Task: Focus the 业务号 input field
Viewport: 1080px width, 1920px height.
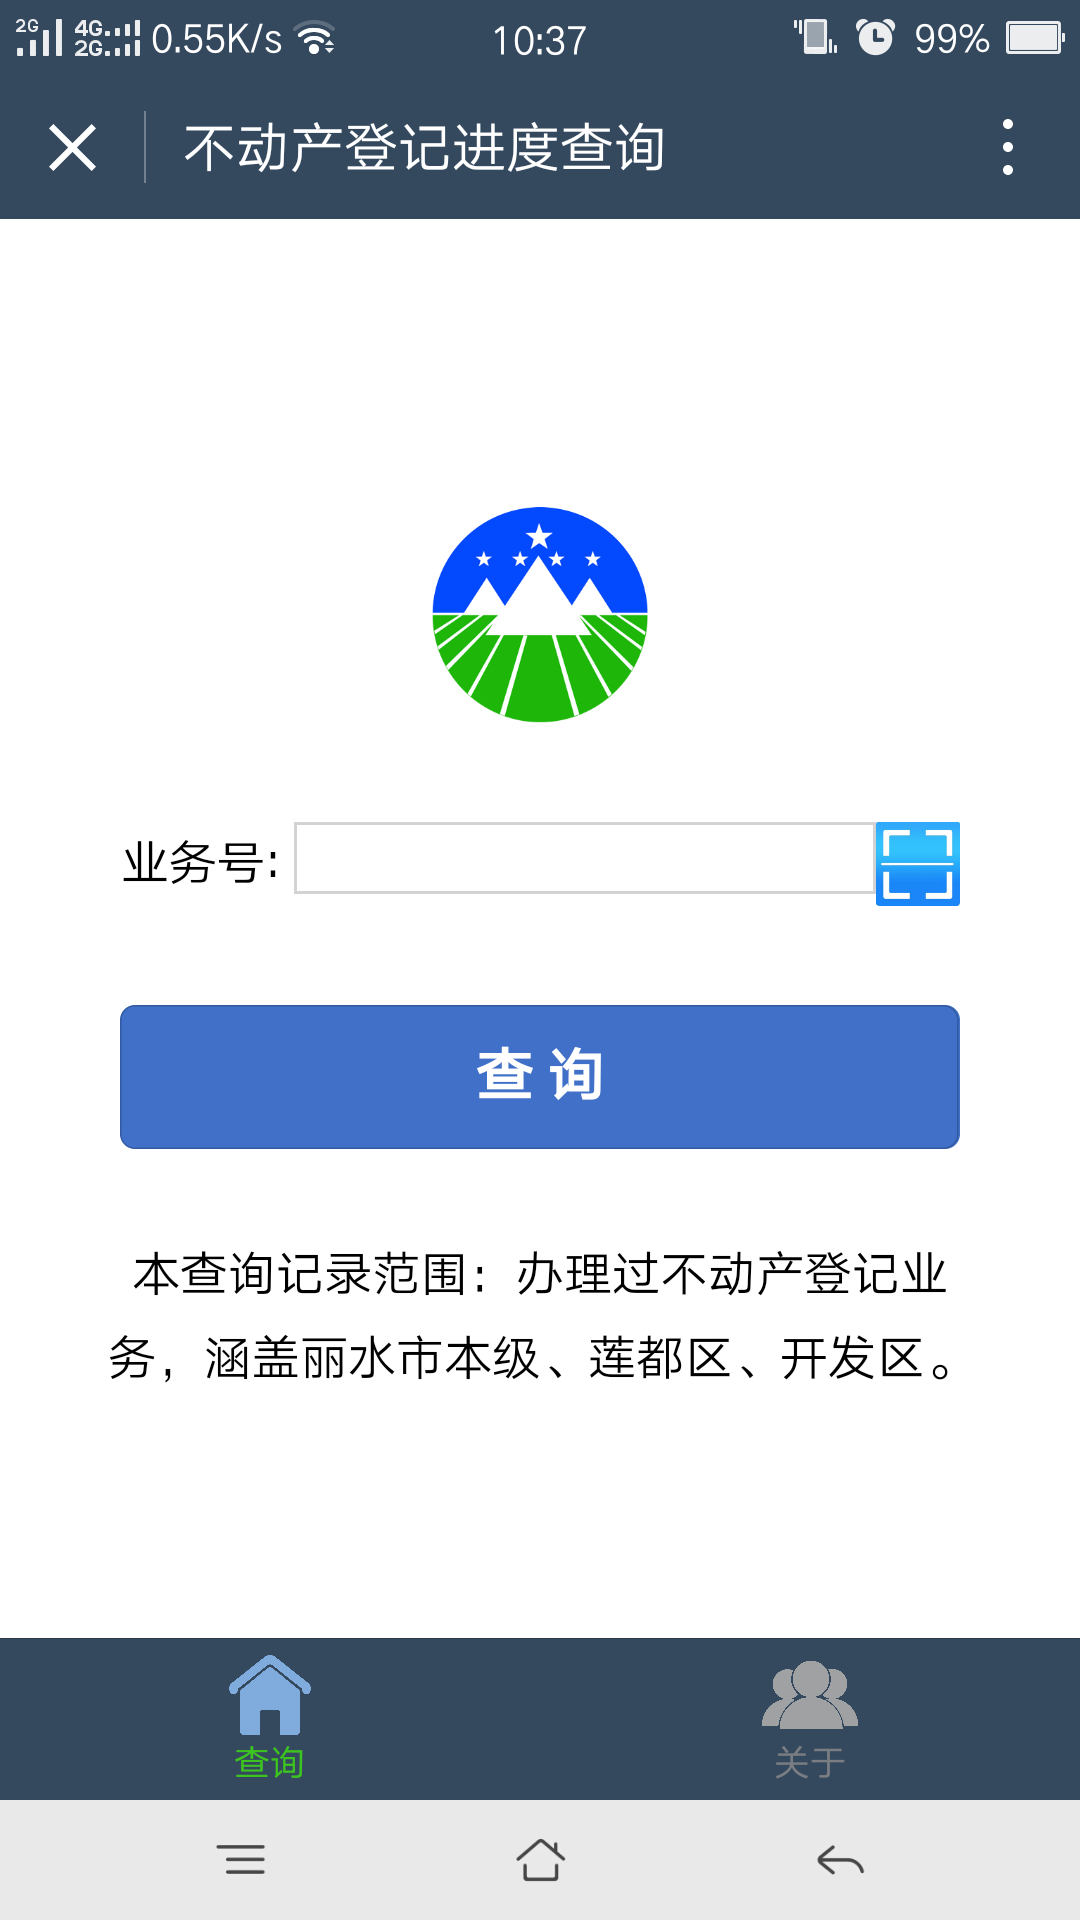Action: click(x=585, y=858)
